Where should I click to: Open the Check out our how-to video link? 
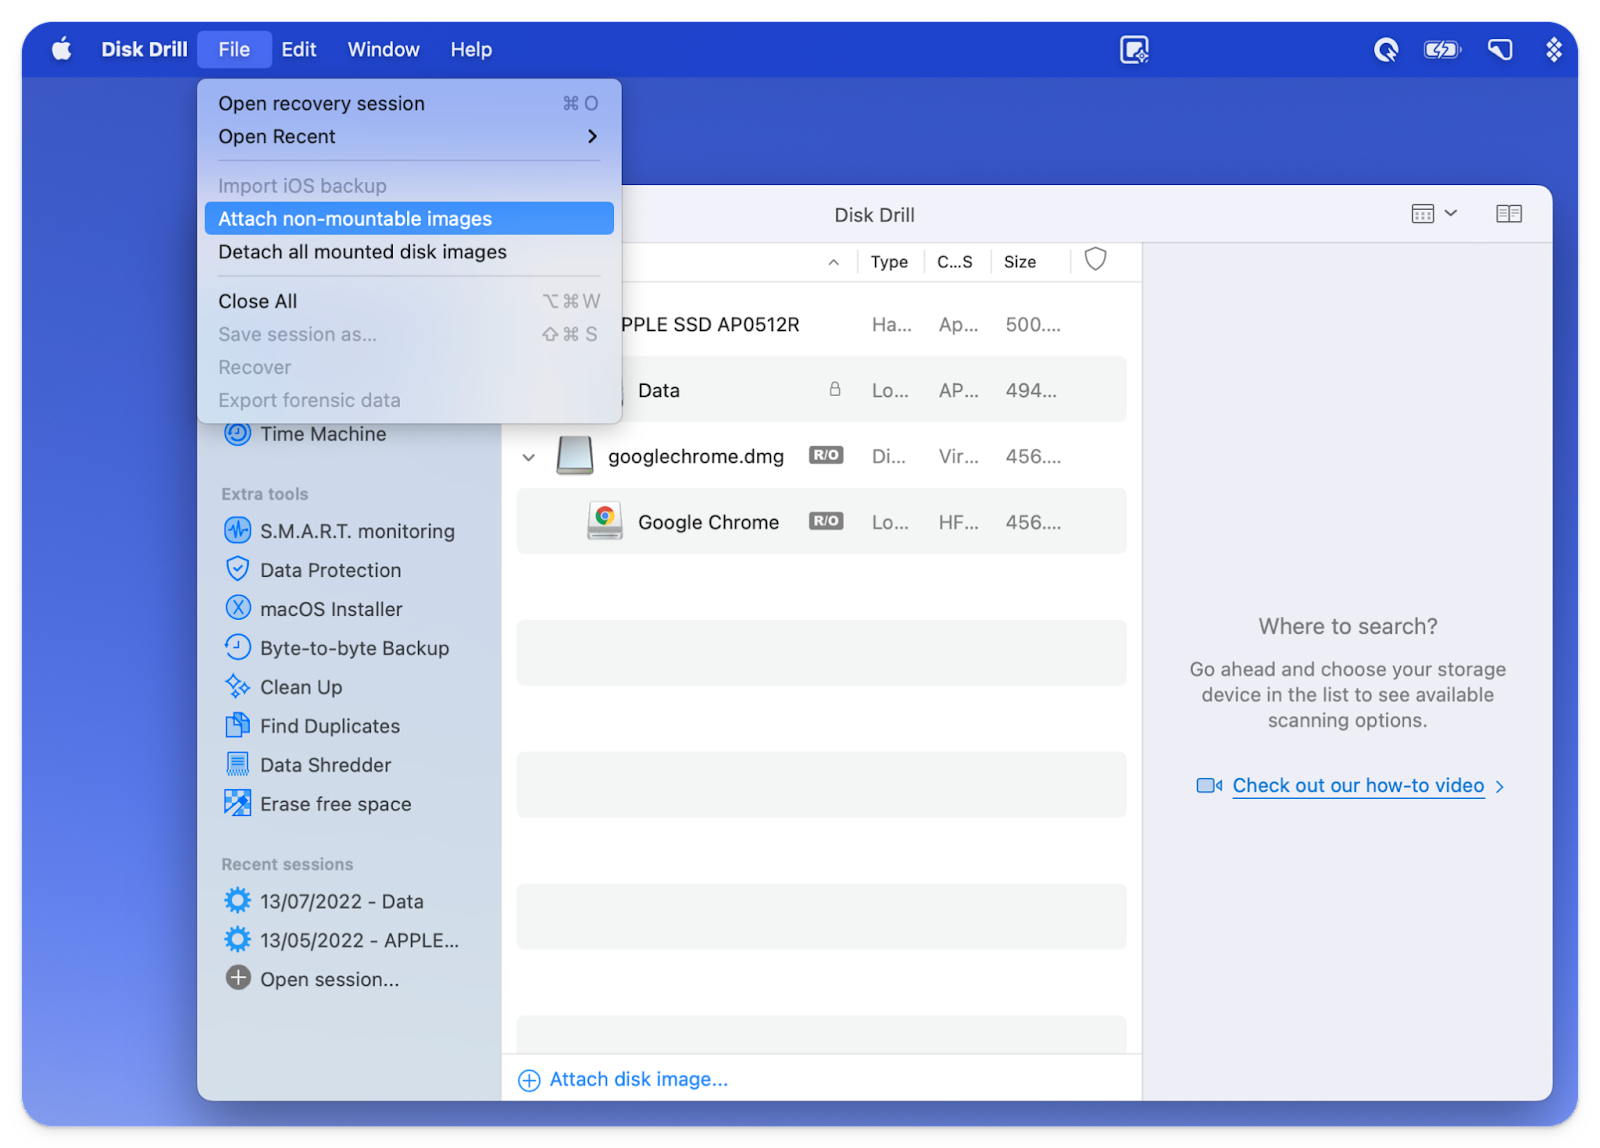click(x=1357, y=786)
